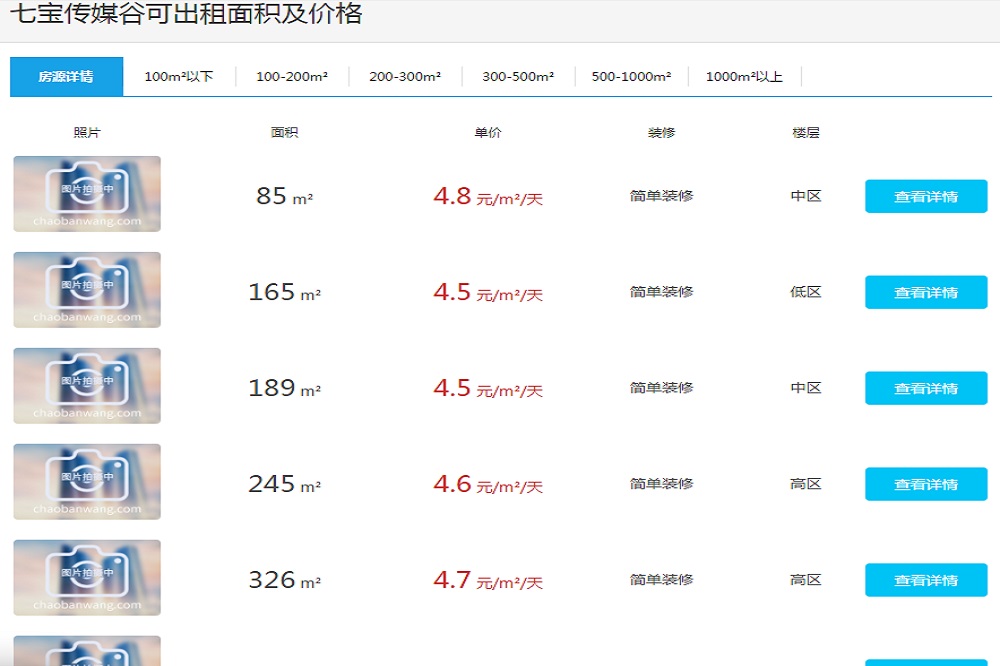The height and width of the screenshot is (666, 1000).
Task: Switch to the 300-500m² tab
Action: (518, 77)
